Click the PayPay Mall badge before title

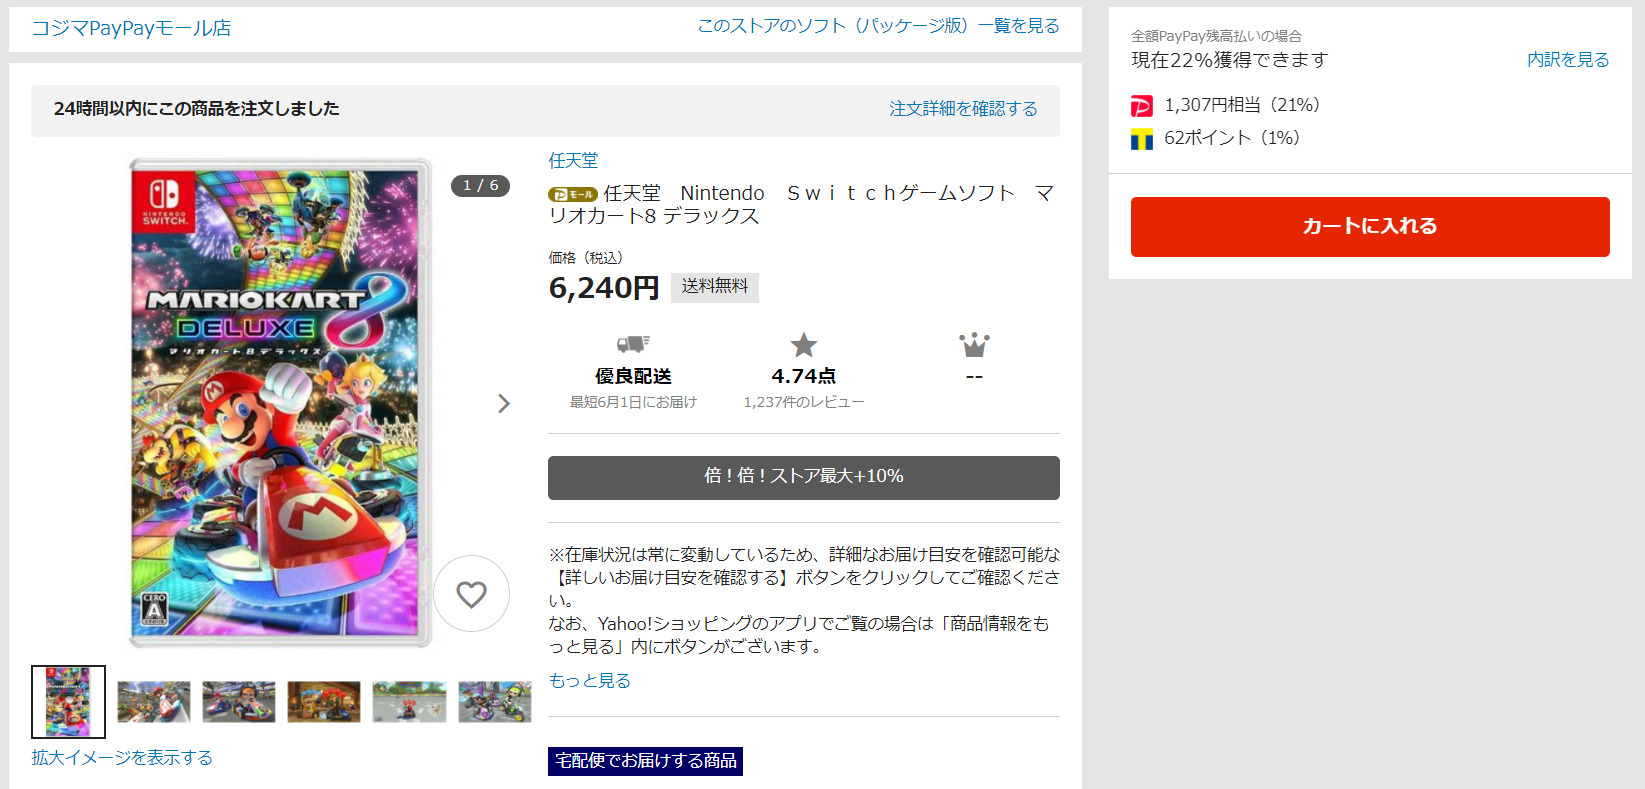(573, 194)
